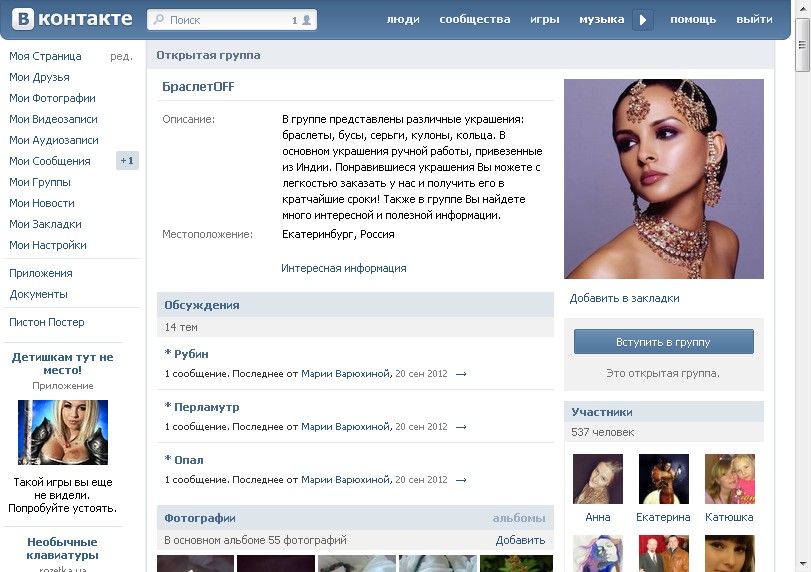Open the Участники section header
The width and height of the screenshot is (811, 572).
664,412
